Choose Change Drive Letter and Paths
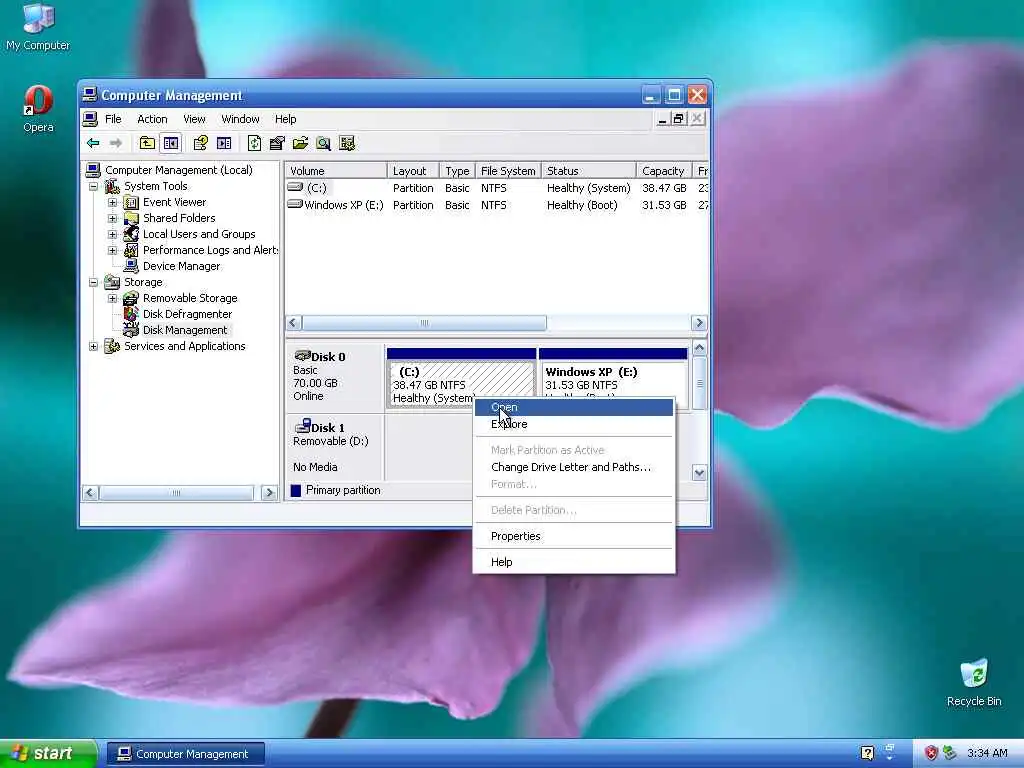 [x=574, y=467]
